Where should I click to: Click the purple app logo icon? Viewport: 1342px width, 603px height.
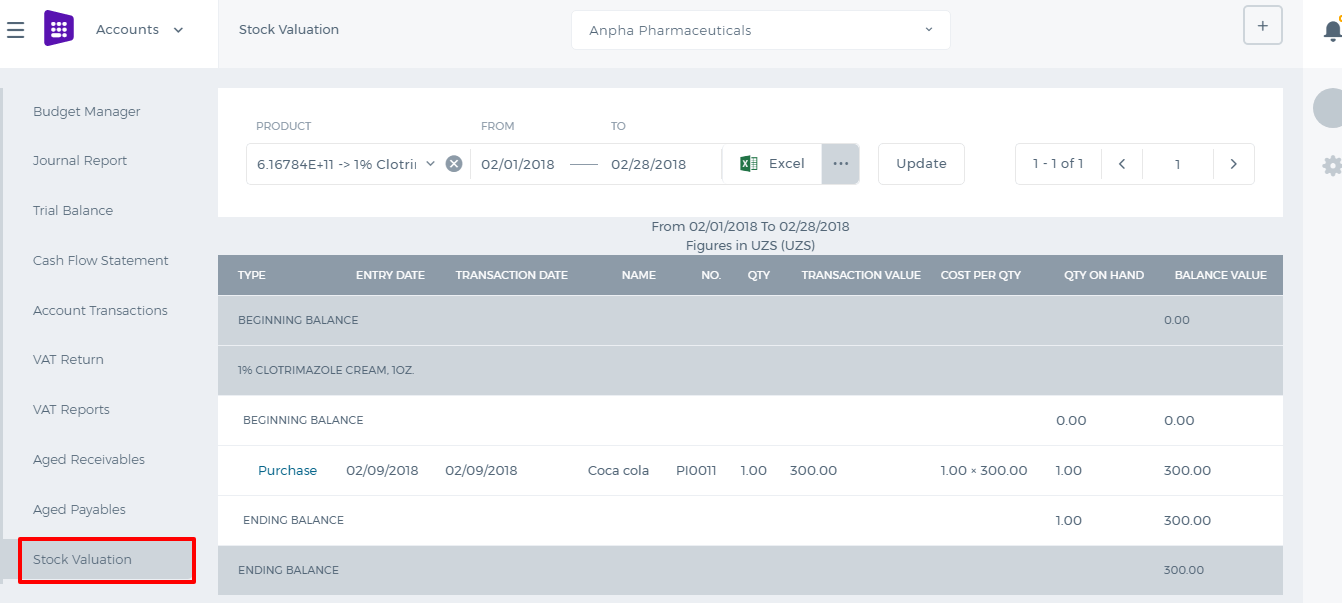tap(59, 28)
